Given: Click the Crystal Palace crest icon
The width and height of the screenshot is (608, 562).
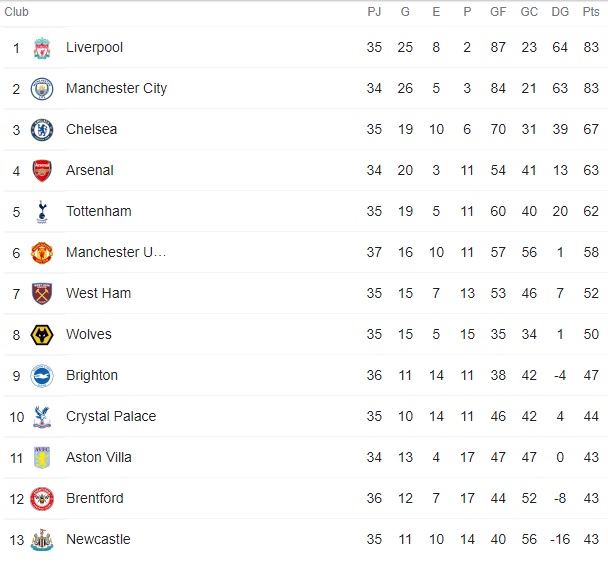Looking at the screenshot, I should coord(41,417).
